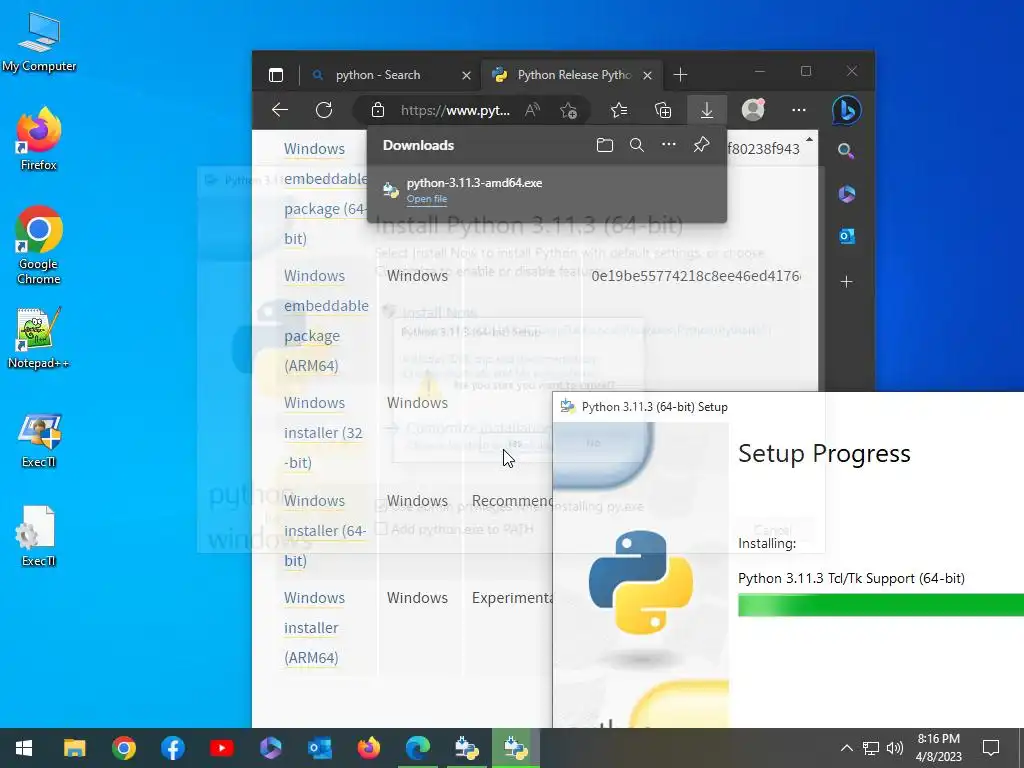The width and height of the screenshot is (1024, 768).
Task: Open network status tray icon
Action: pos(871,748)
